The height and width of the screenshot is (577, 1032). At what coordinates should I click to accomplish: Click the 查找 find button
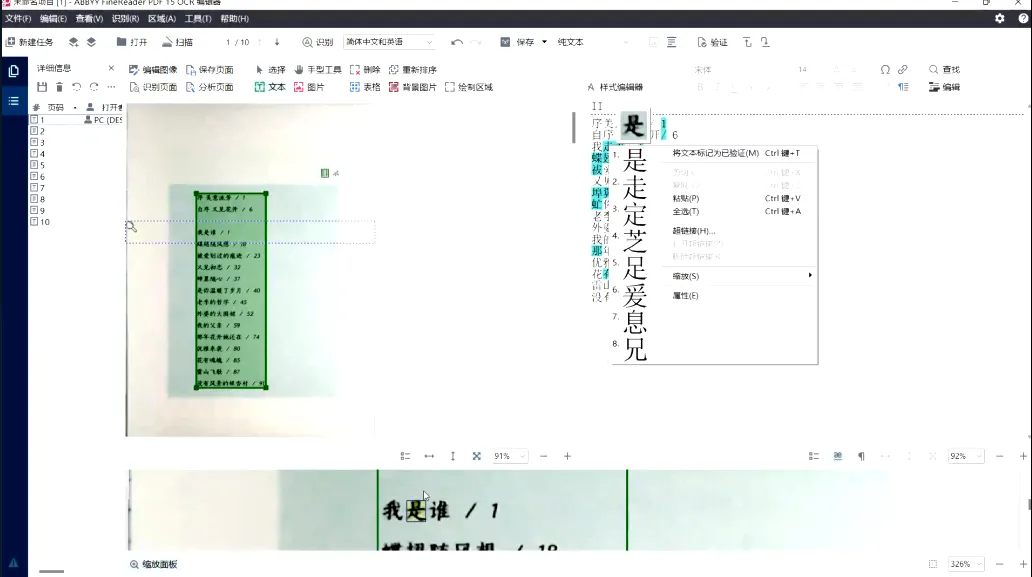coord(944,70)
